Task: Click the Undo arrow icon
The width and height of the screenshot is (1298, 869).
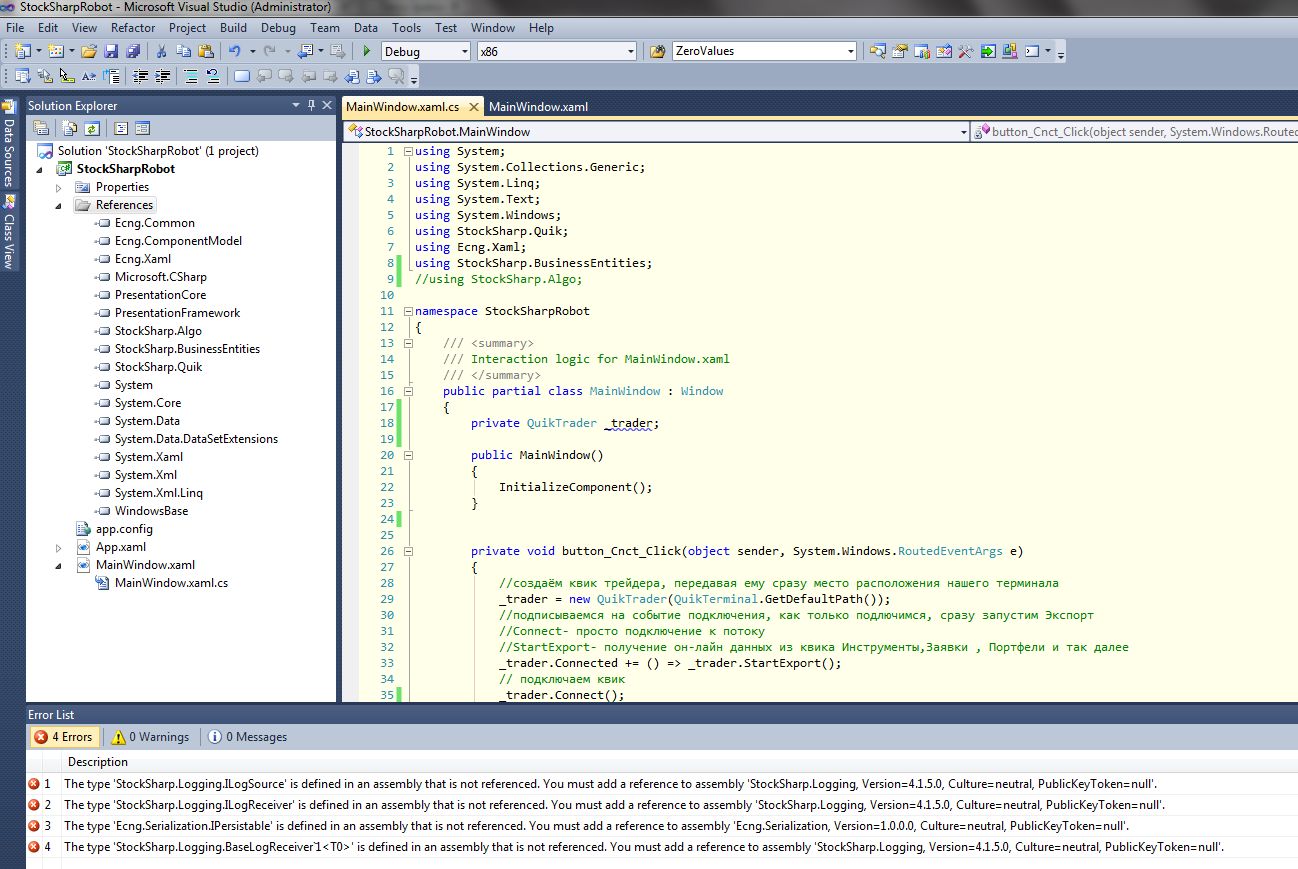Action: coord(234,51)
